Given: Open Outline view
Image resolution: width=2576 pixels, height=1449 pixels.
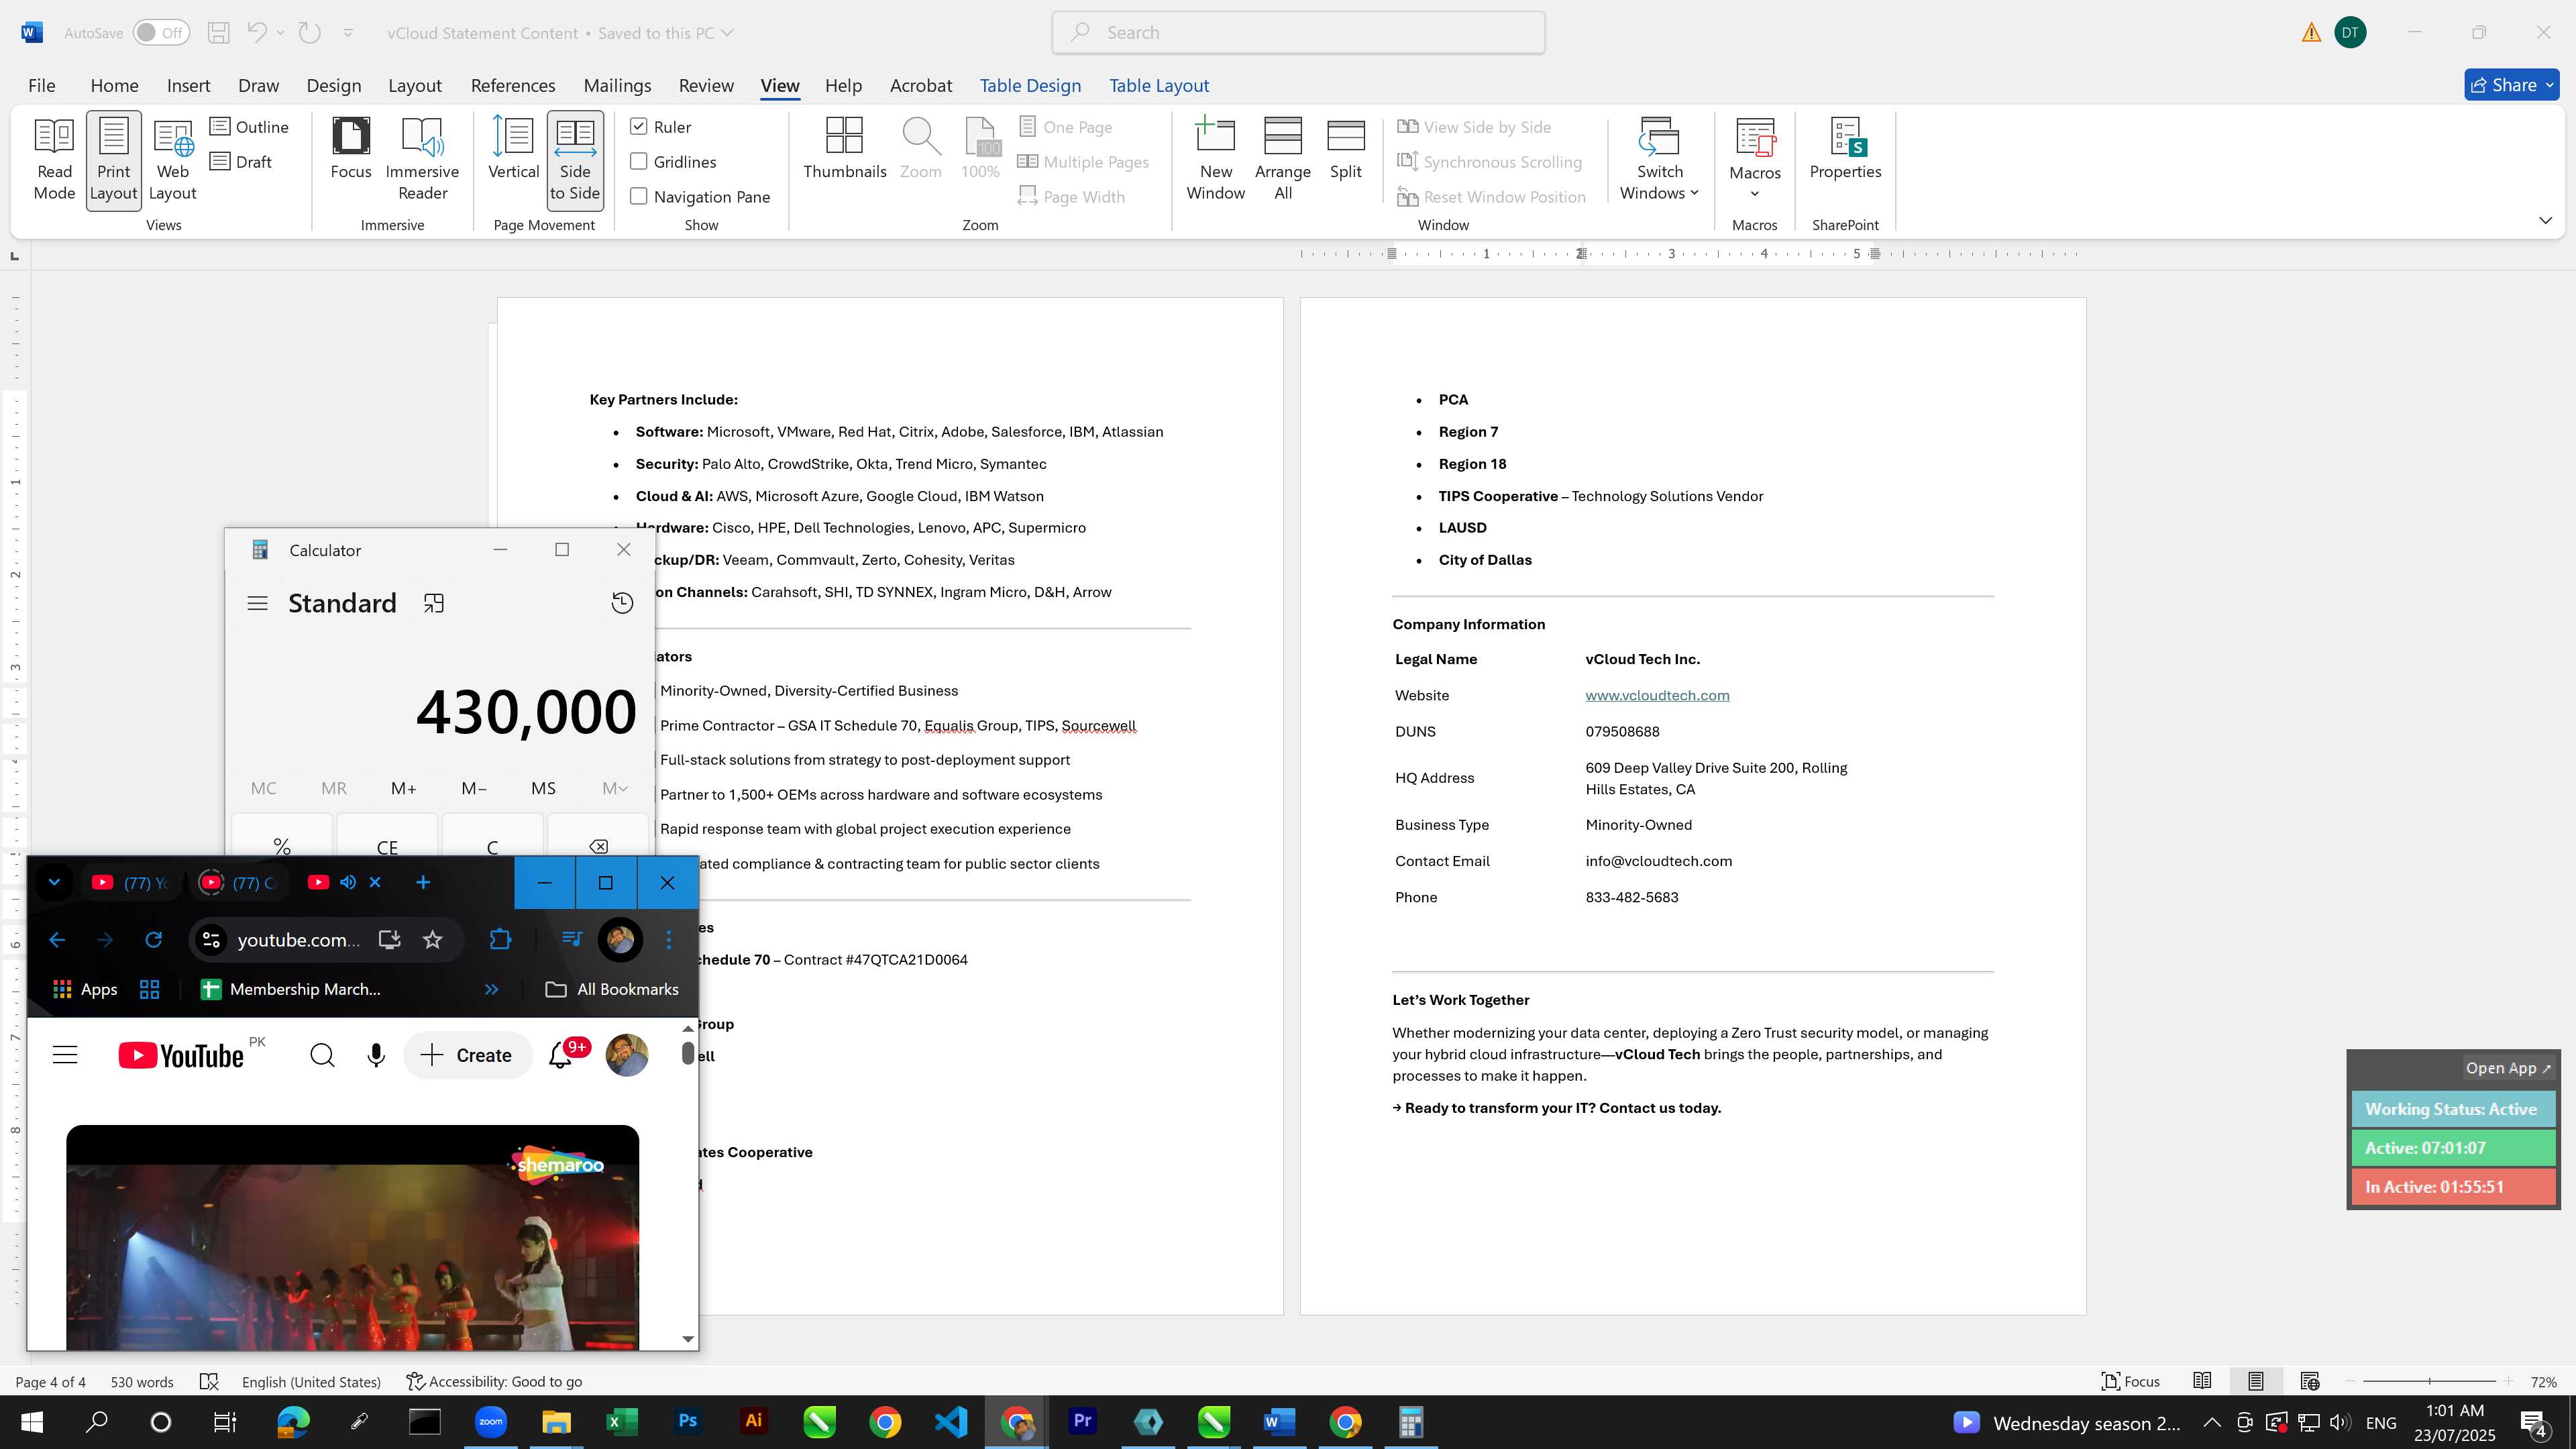Looking at the screenshot, I should click(250, 127).
